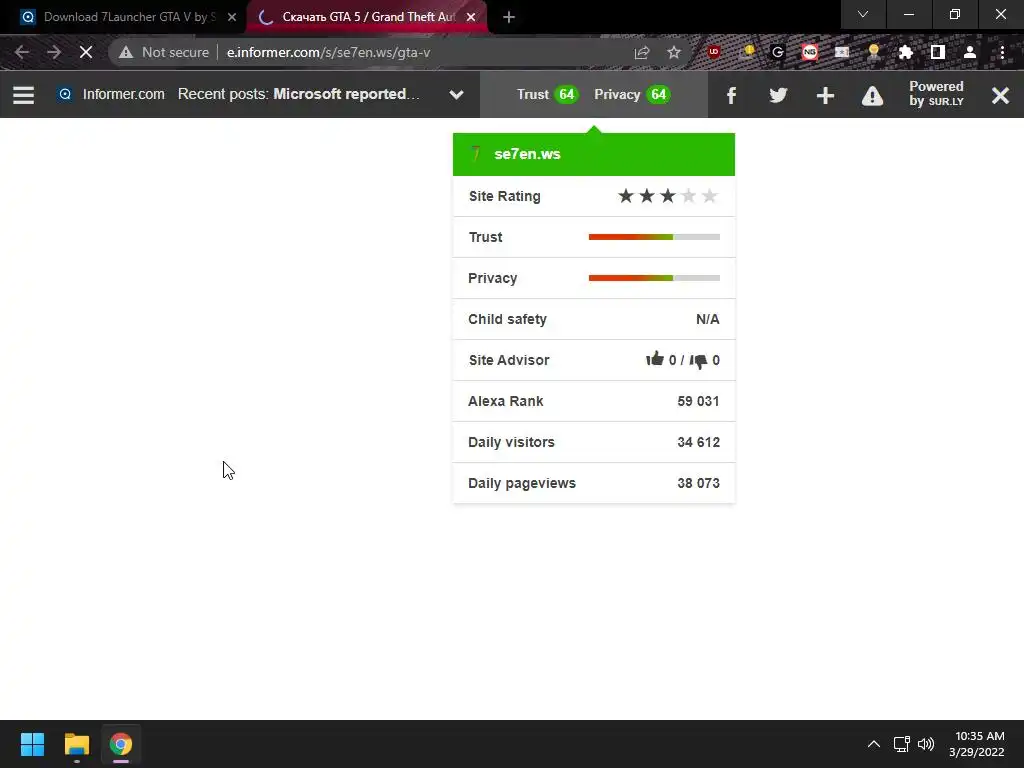
Task: Open File Explorer from taskbar
Action: point(76,744)
